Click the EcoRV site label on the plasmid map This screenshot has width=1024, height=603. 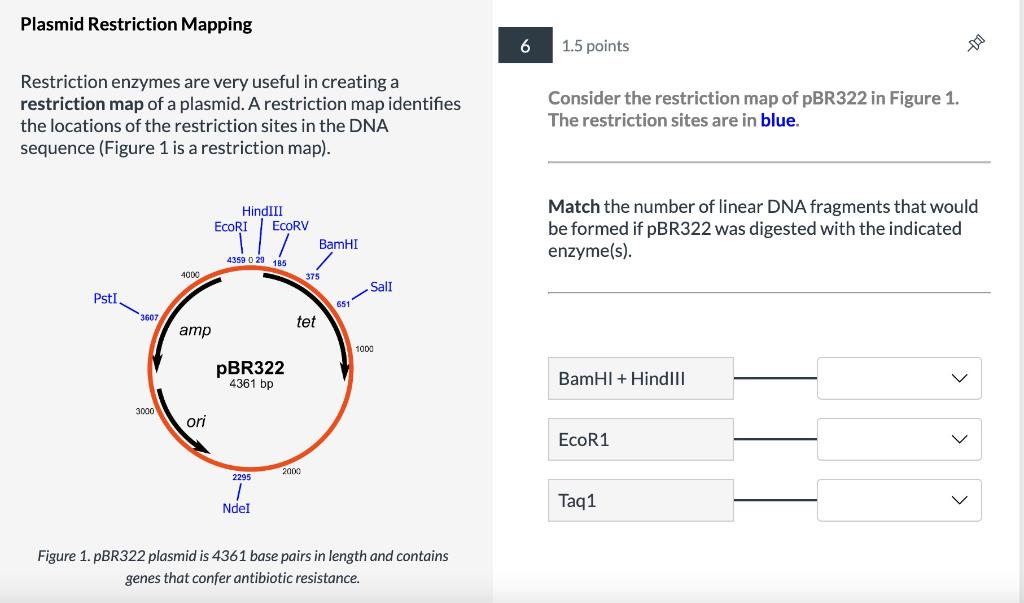pos(292,228)
